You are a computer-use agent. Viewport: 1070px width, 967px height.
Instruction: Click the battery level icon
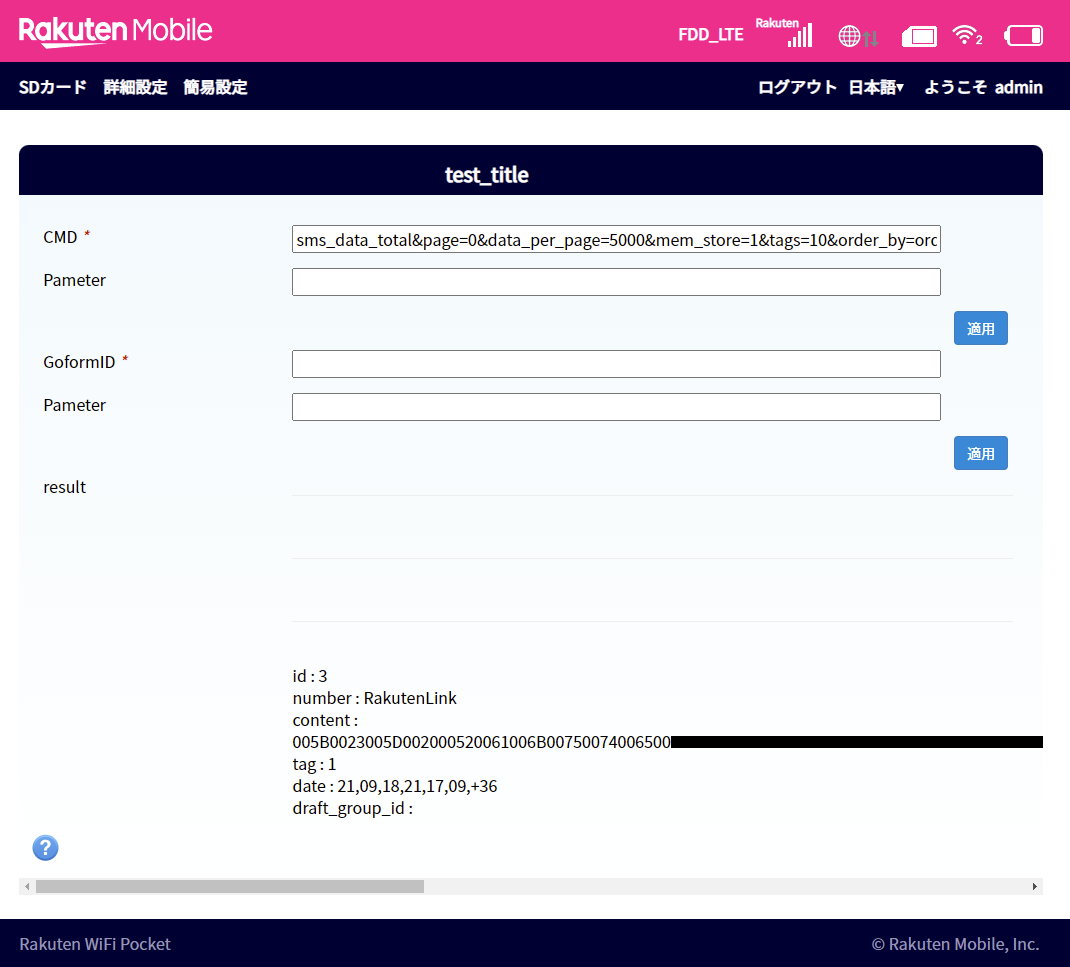(1023, 35)
